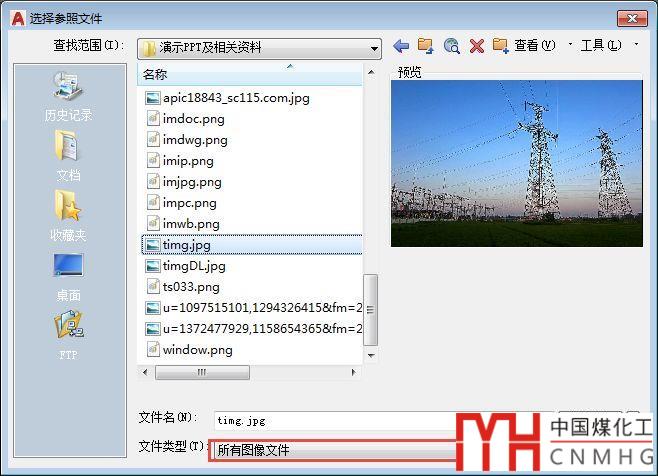Image resolution: width=658 pixels, height=476 pixels.
Task: Select file ts033.png
Action: (x=183, y=287)
